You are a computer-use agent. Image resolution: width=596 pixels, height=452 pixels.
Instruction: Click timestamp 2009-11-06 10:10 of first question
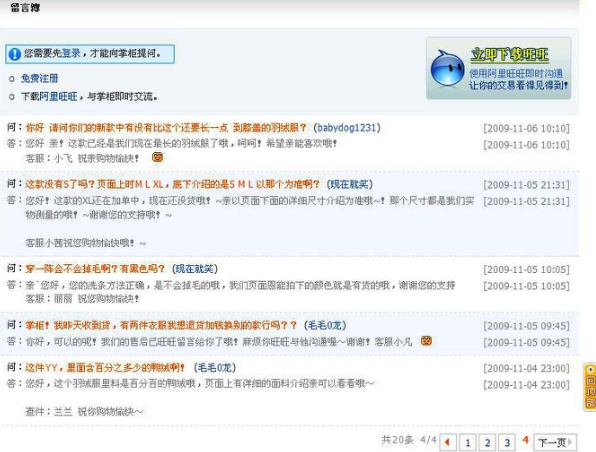tap(526, 128)
